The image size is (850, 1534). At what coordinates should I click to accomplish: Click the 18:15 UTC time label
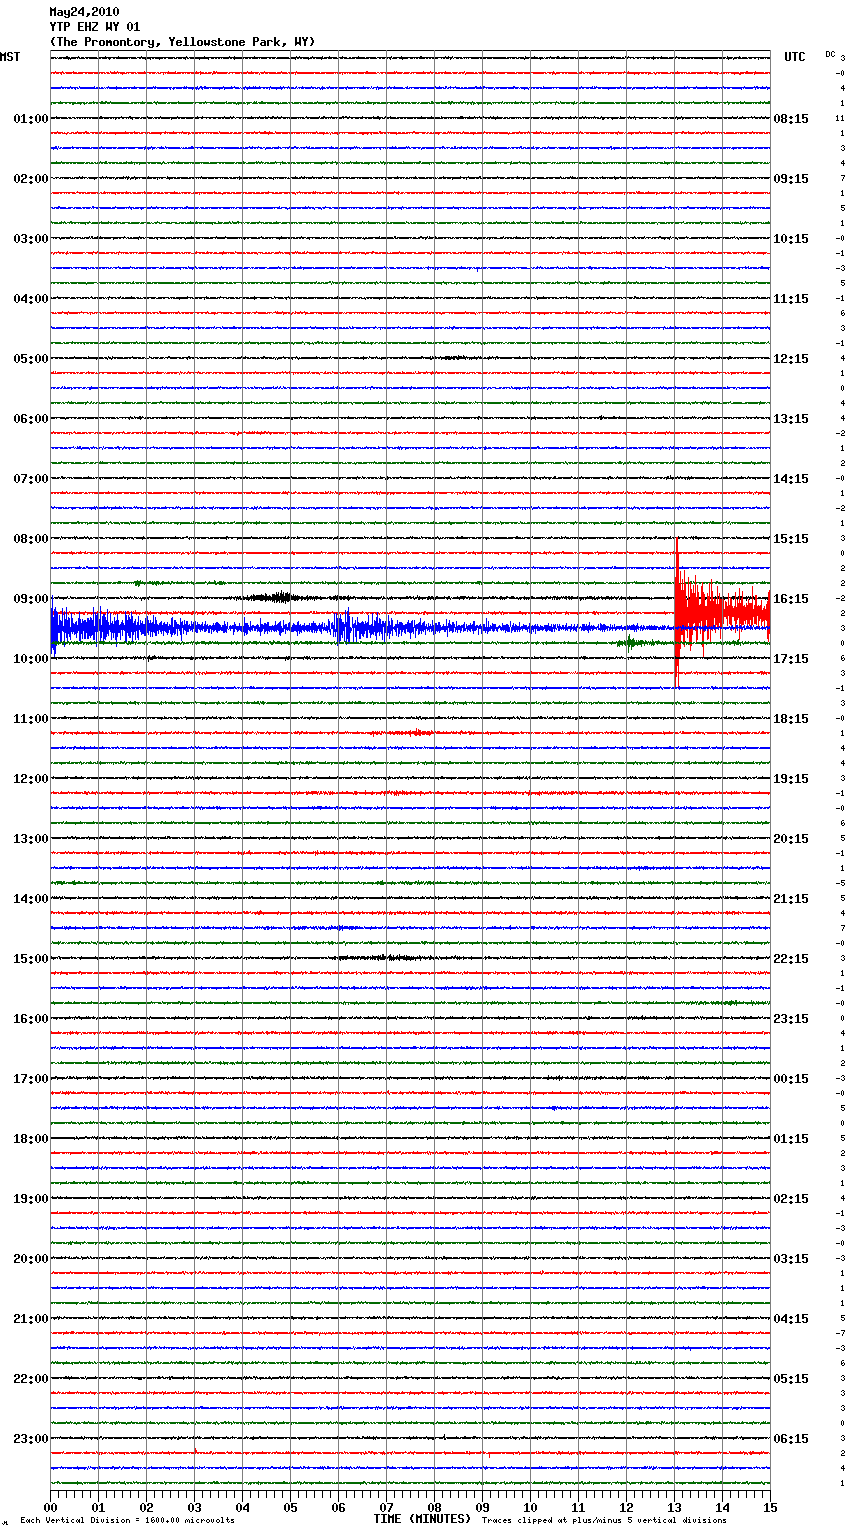[x=791, y=719]
